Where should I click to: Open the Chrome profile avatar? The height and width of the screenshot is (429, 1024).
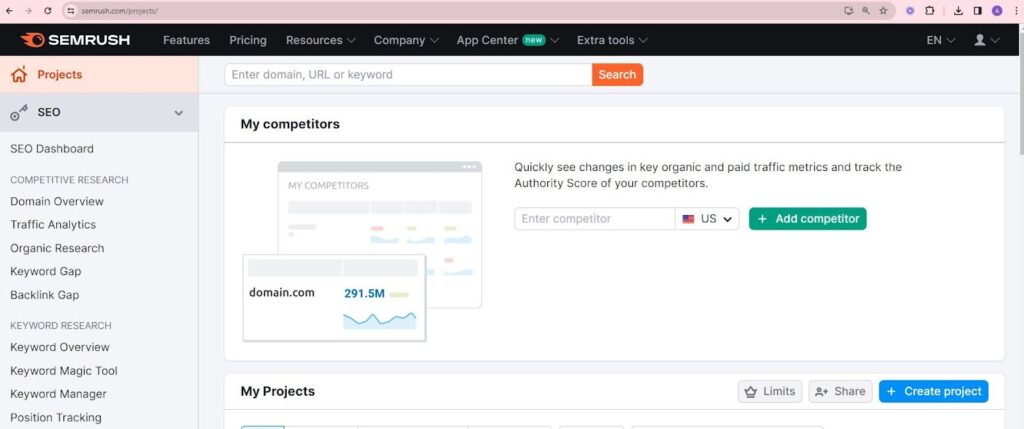997,11
